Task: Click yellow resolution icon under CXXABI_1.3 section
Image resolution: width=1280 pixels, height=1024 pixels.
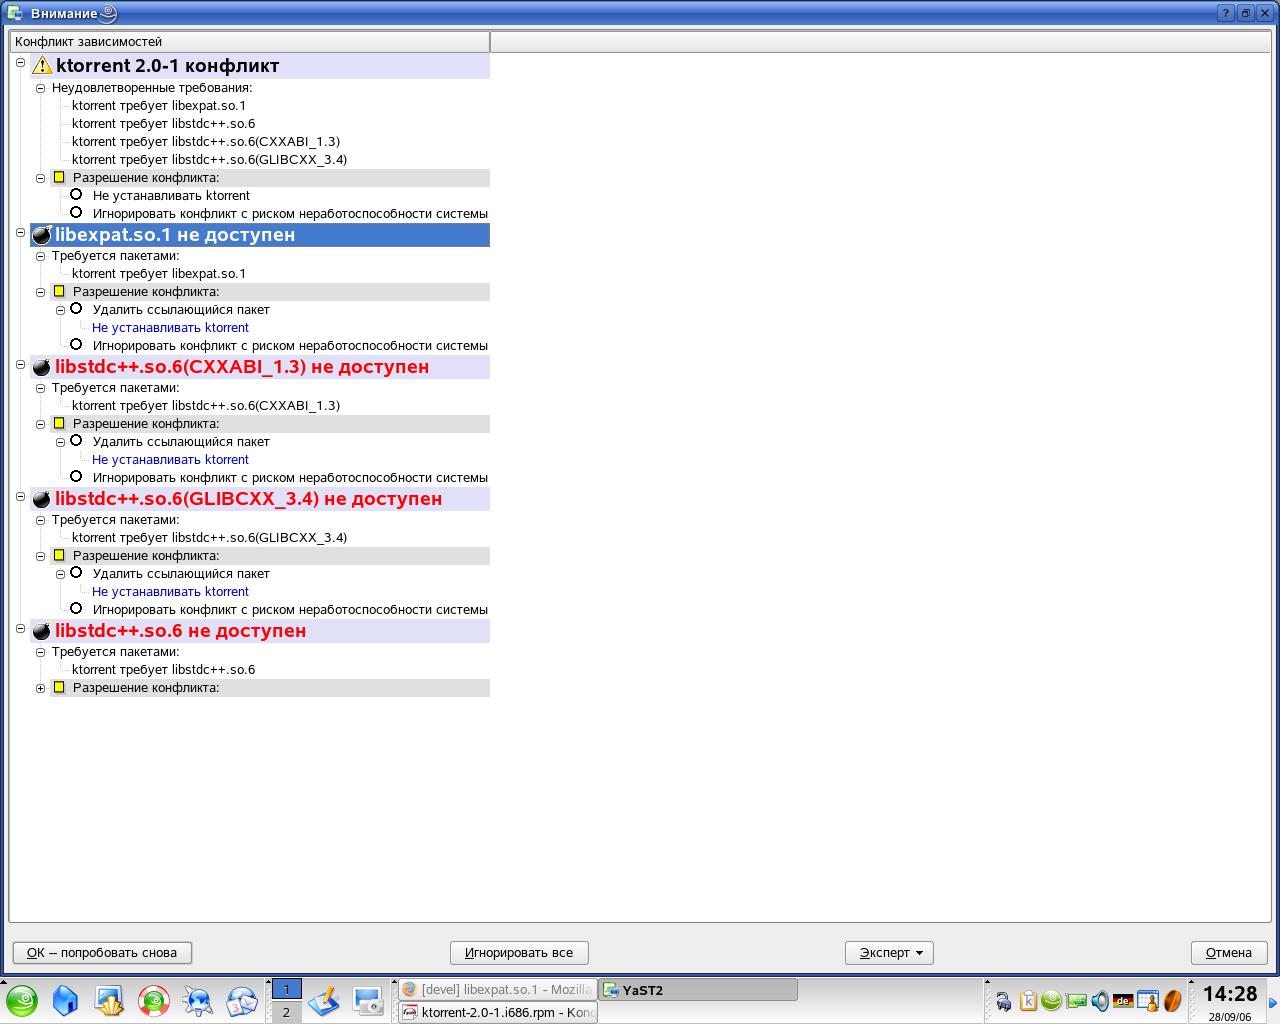Action: point(59,424)
